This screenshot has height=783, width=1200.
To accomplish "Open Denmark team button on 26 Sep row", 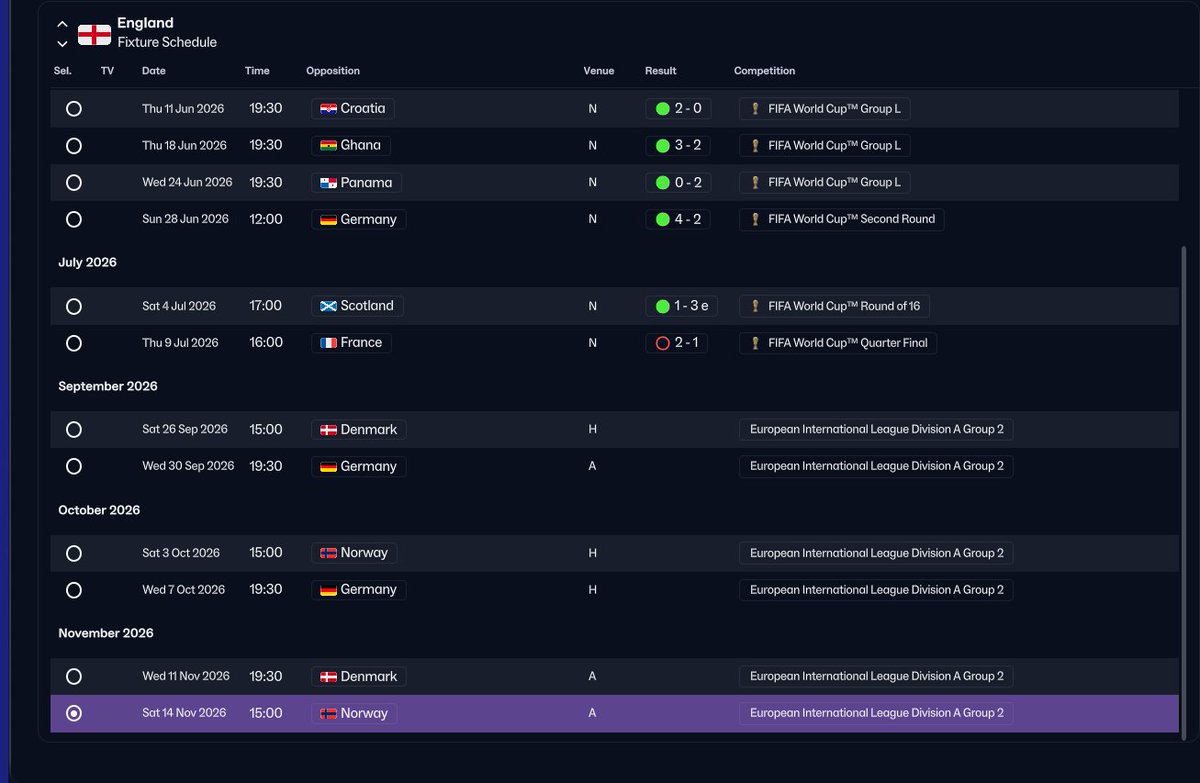I will [359, 429].
